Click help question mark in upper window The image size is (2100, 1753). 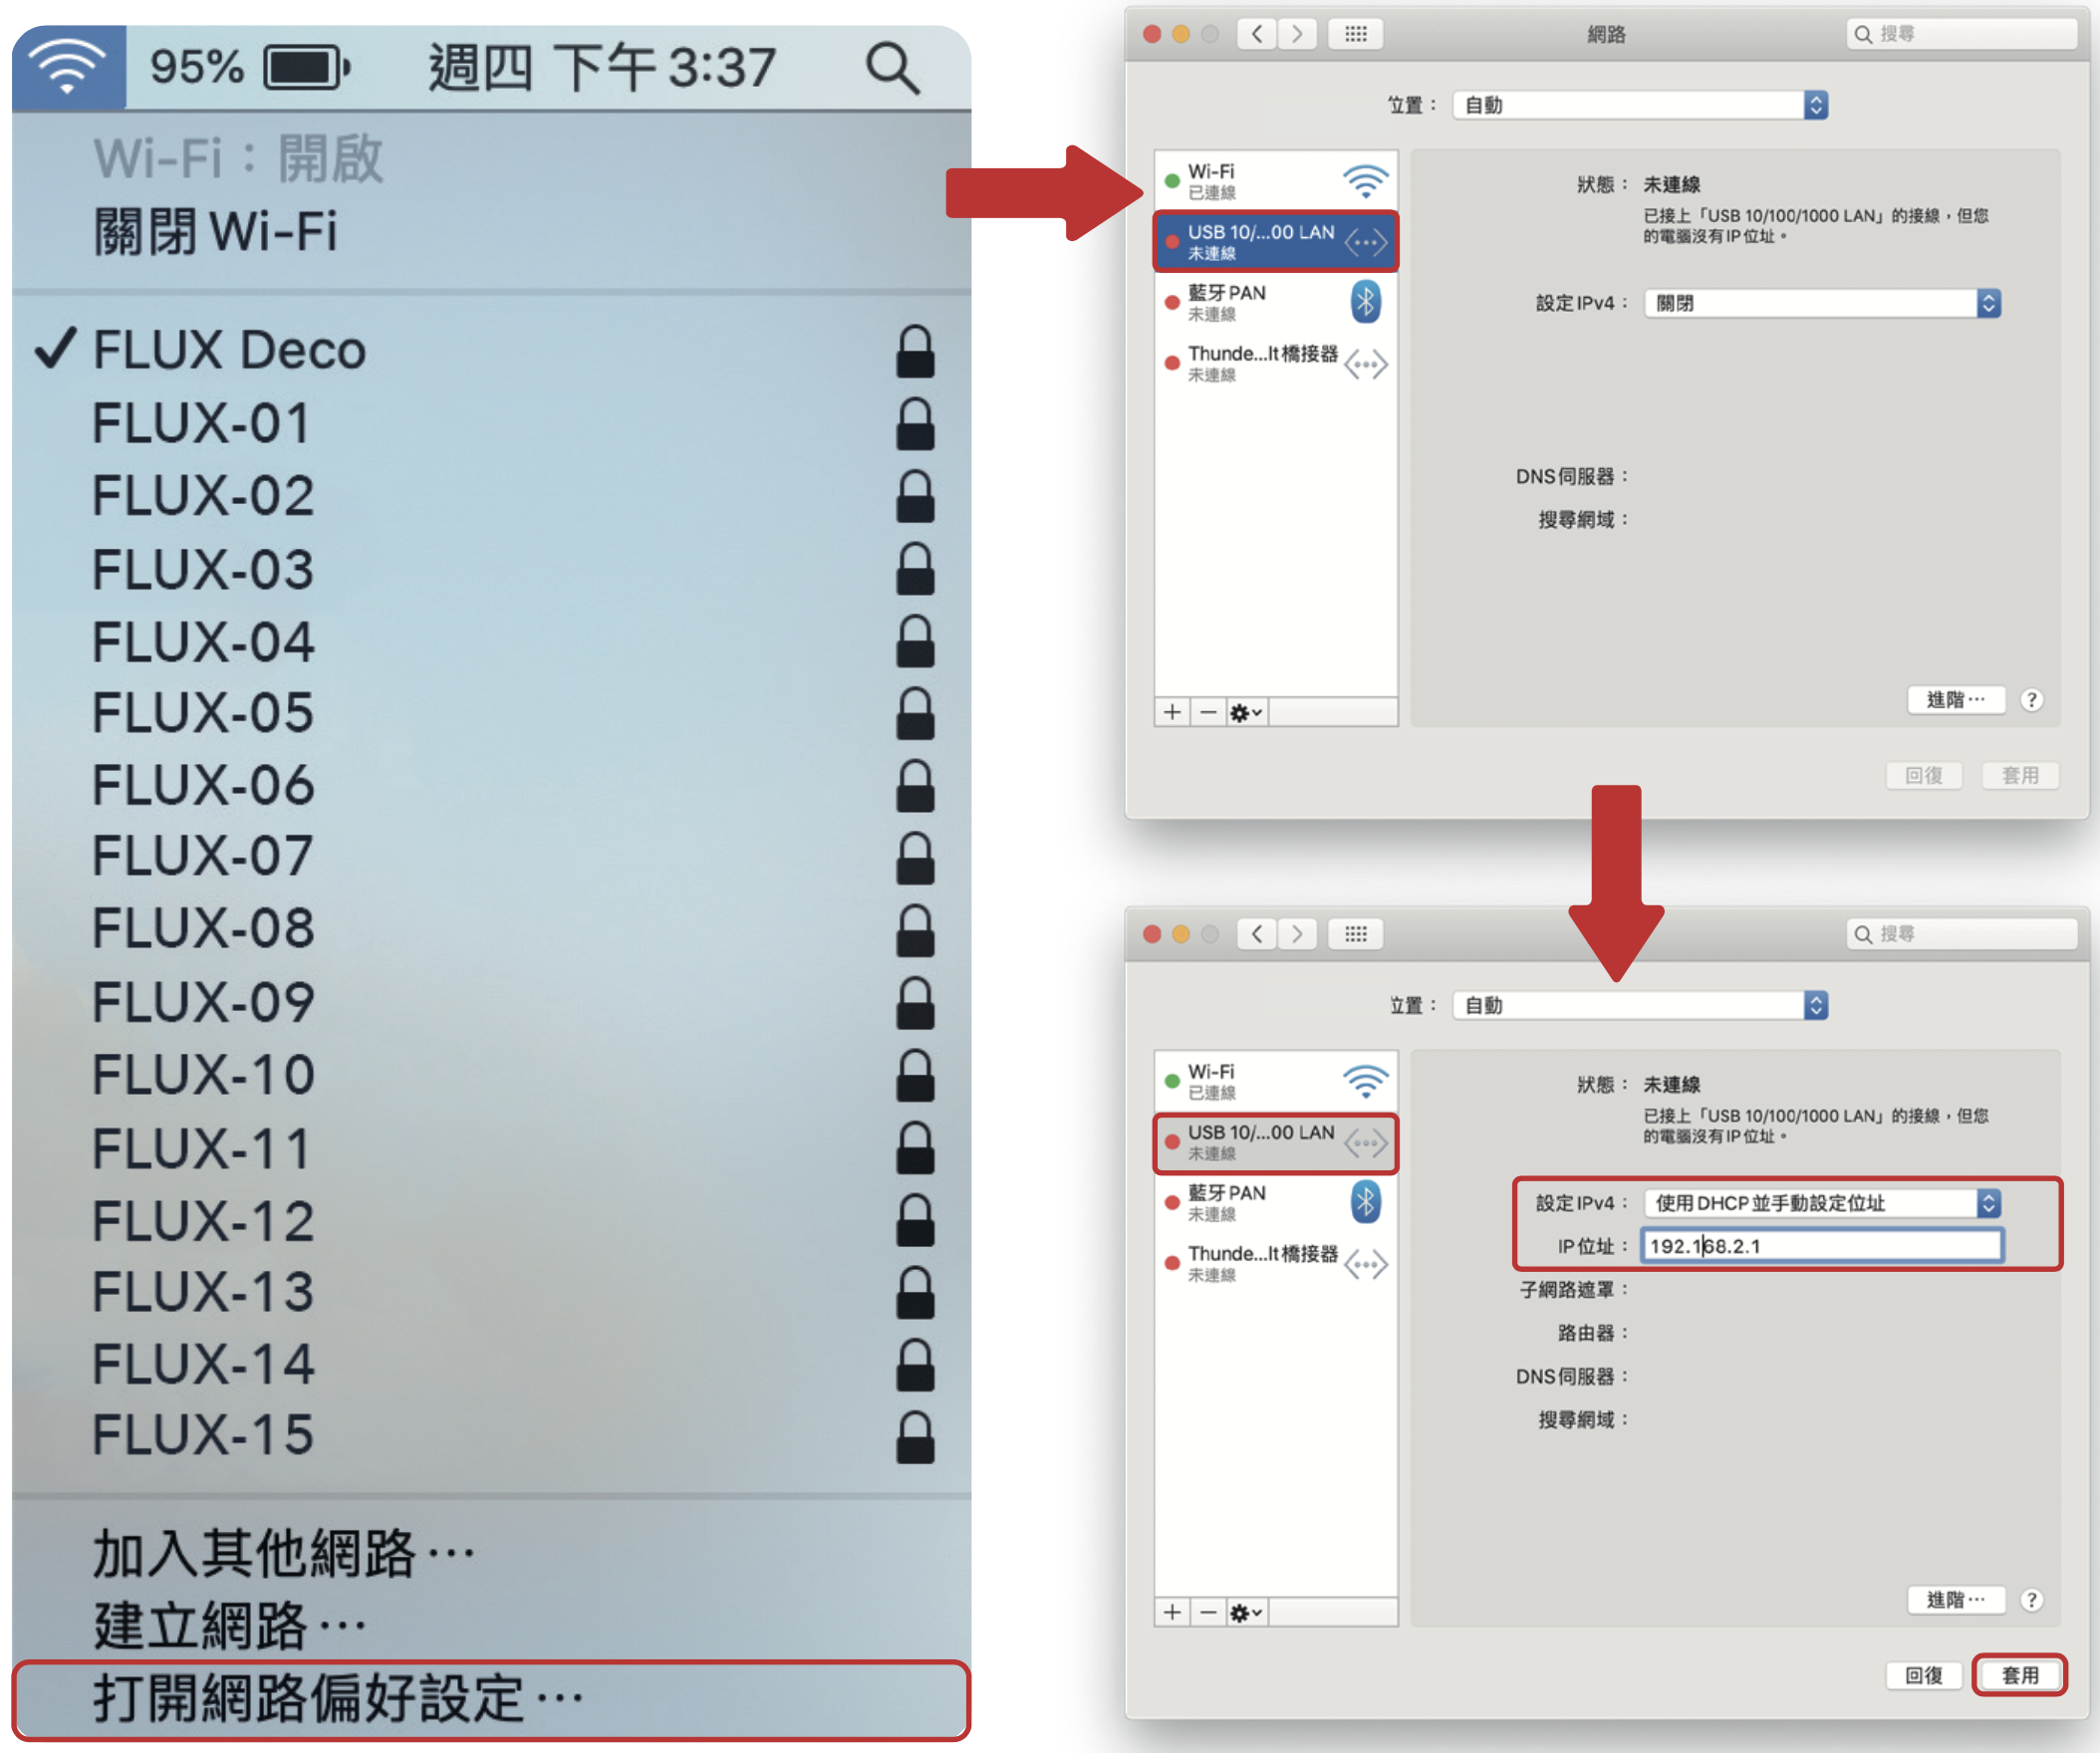tap(2031, 700)
